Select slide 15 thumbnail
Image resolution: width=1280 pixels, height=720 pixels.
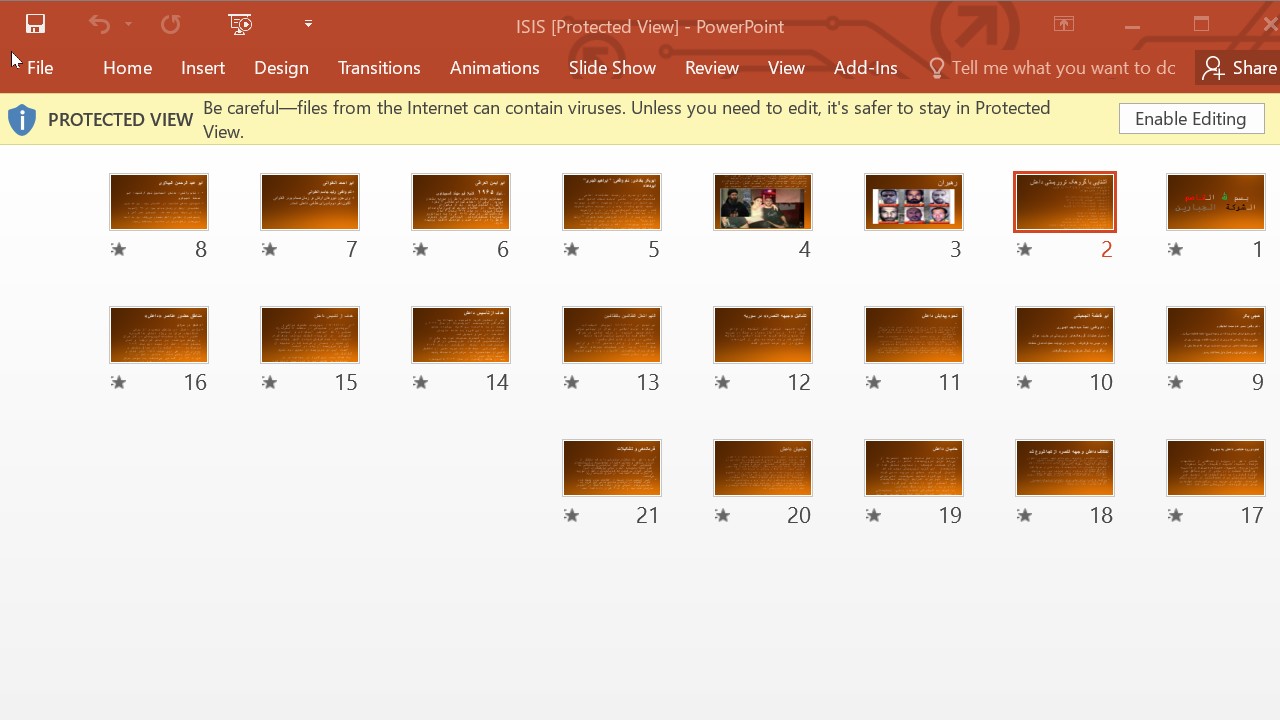coord(310,335)
